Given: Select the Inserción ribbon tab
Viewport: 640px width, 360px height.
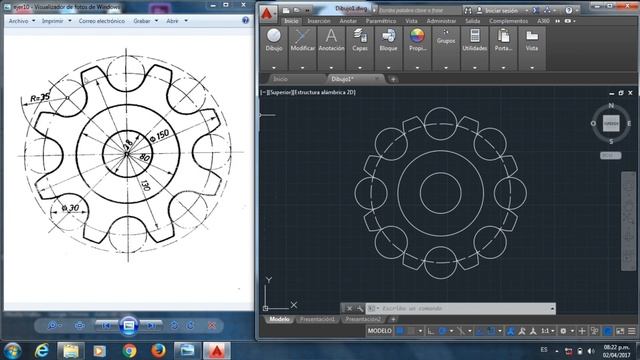Looking at the screenshot, I should tap(319, 21).
